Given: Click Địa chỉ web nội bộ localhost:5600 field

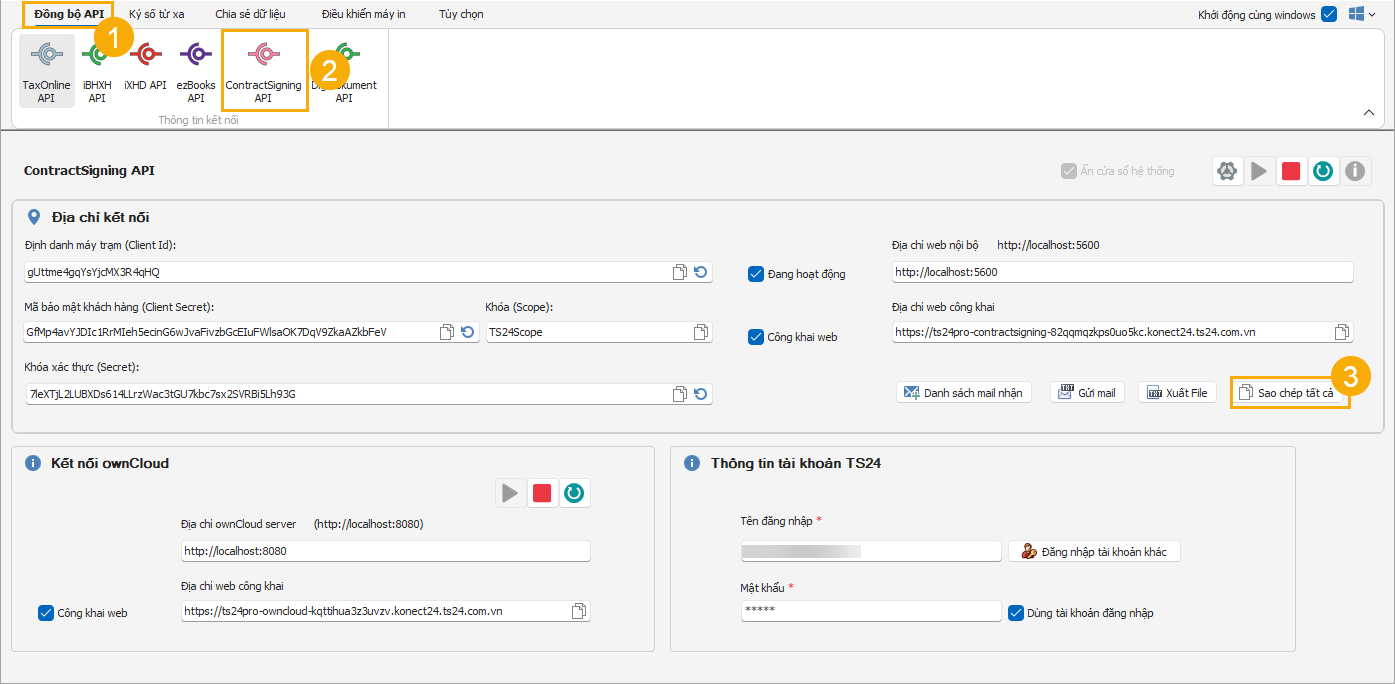Looking at the screenshot, I should (1122, 272).
